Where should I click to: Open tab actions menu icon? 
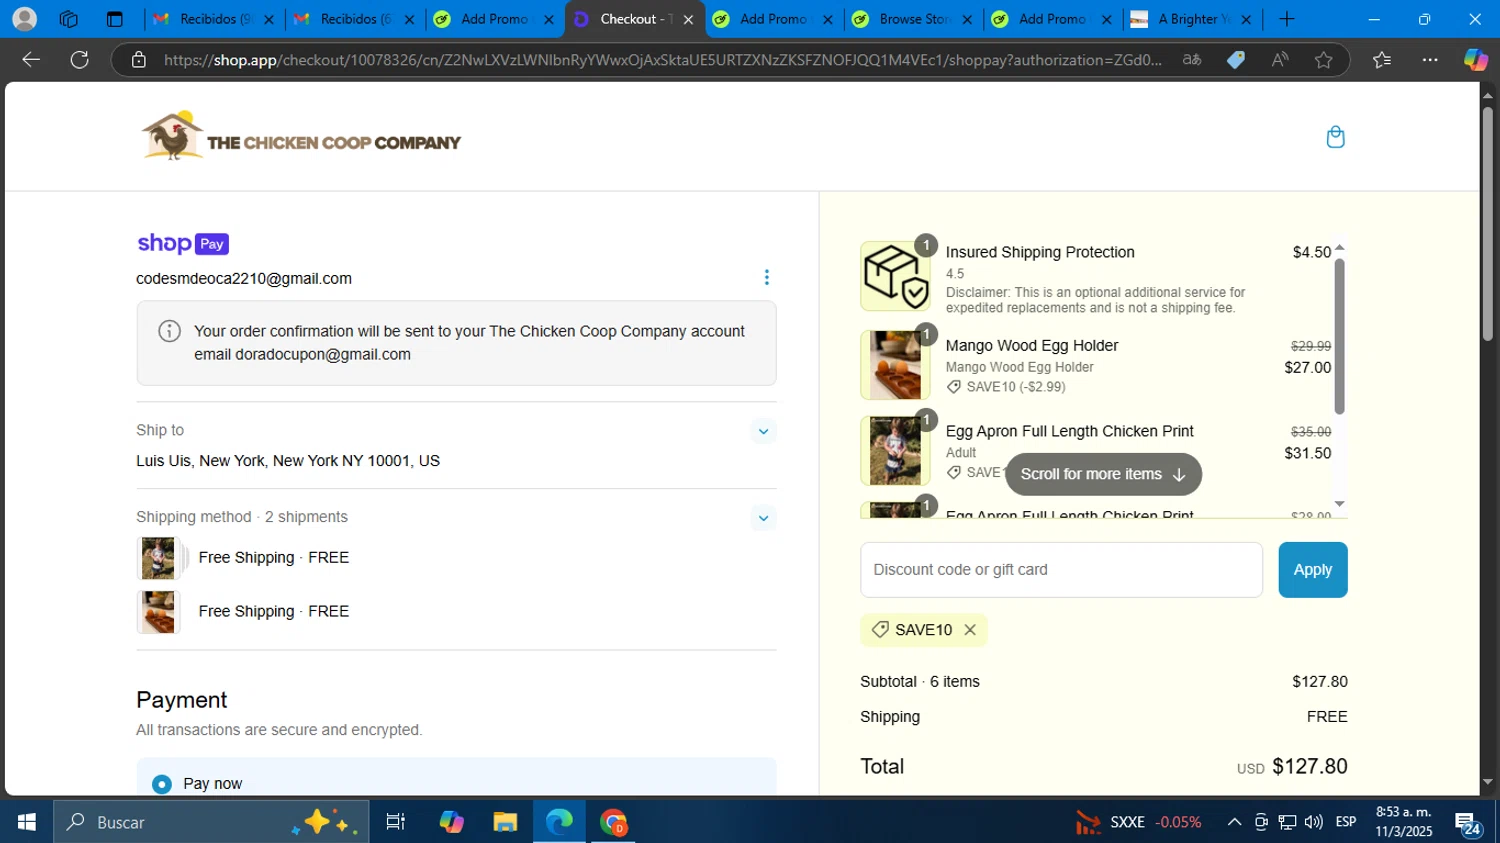pos(115,19)
